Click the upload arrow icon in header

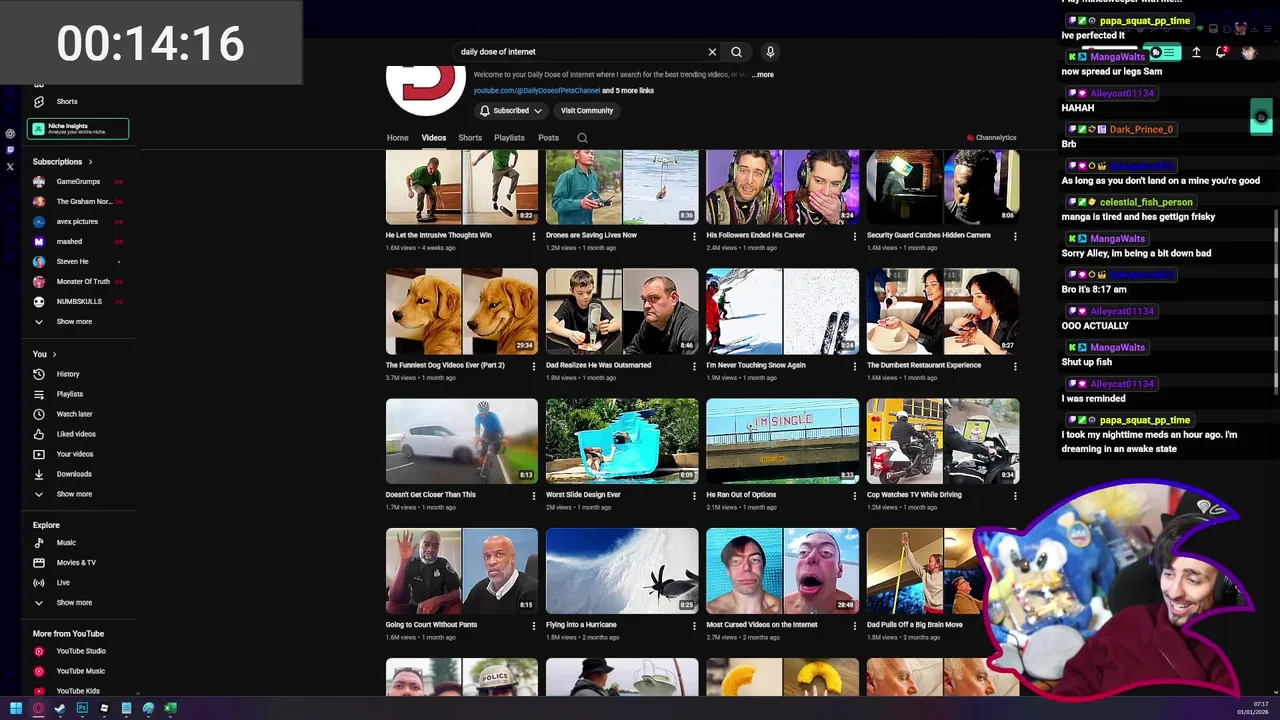pos(1196,52)
